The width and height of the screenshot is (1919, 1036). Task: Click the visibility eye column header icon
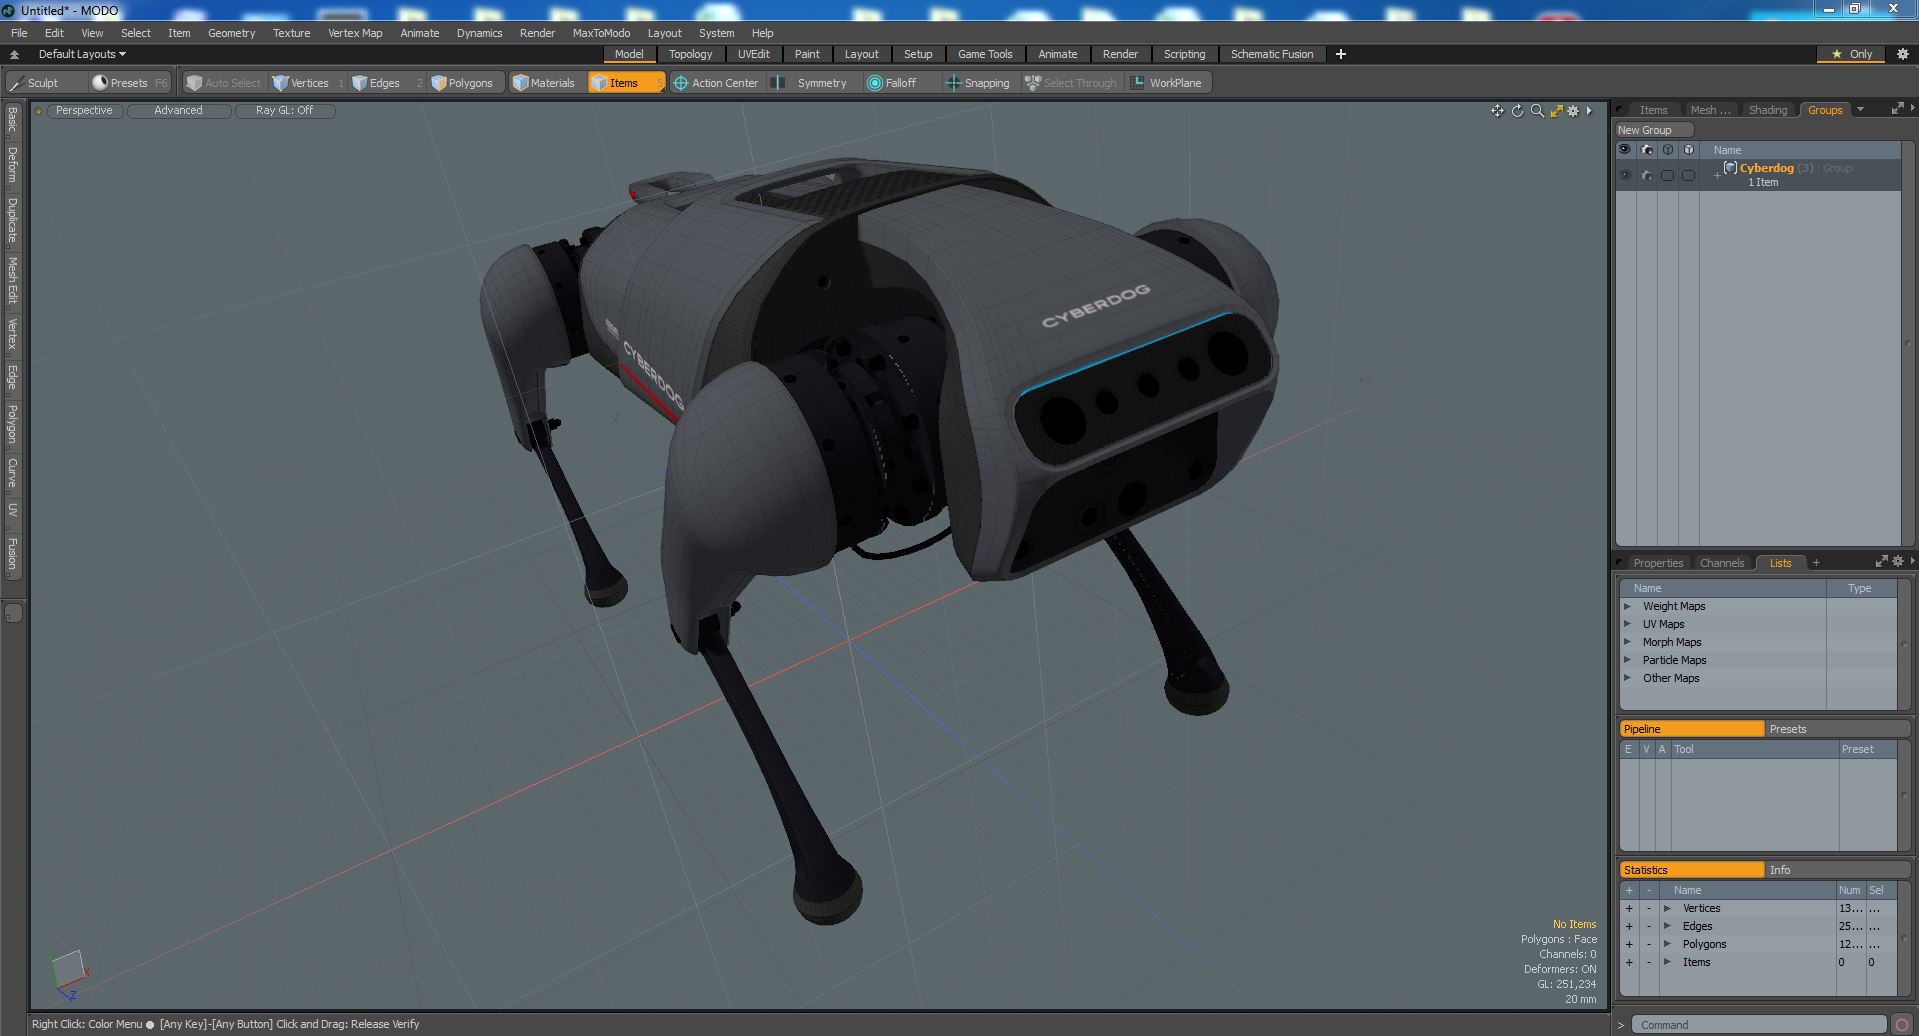[x=1625, y=150]
